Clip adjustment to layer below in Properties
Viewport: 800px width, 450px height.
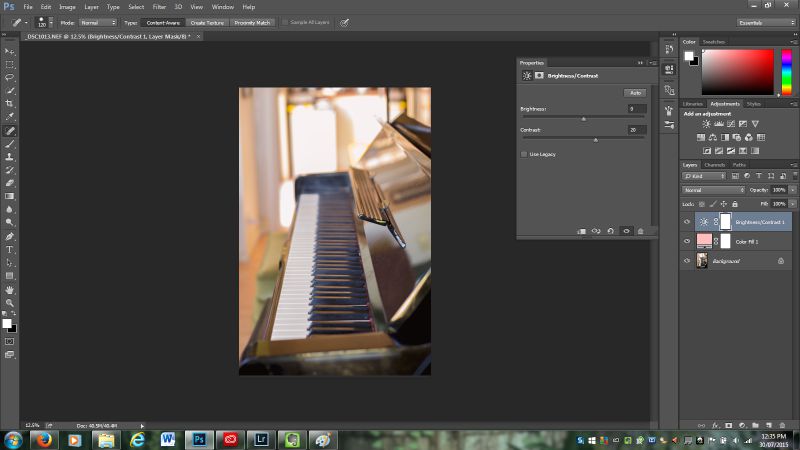(581, 231)
